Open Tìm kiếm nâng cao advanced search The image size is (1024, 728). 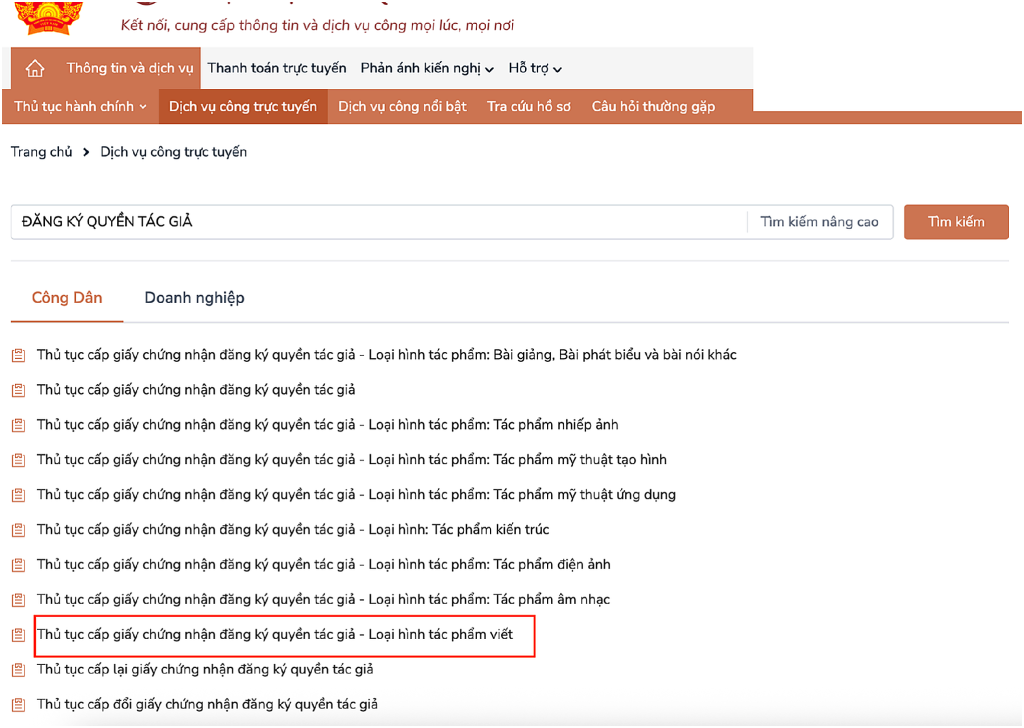click(x=820, y=222)
